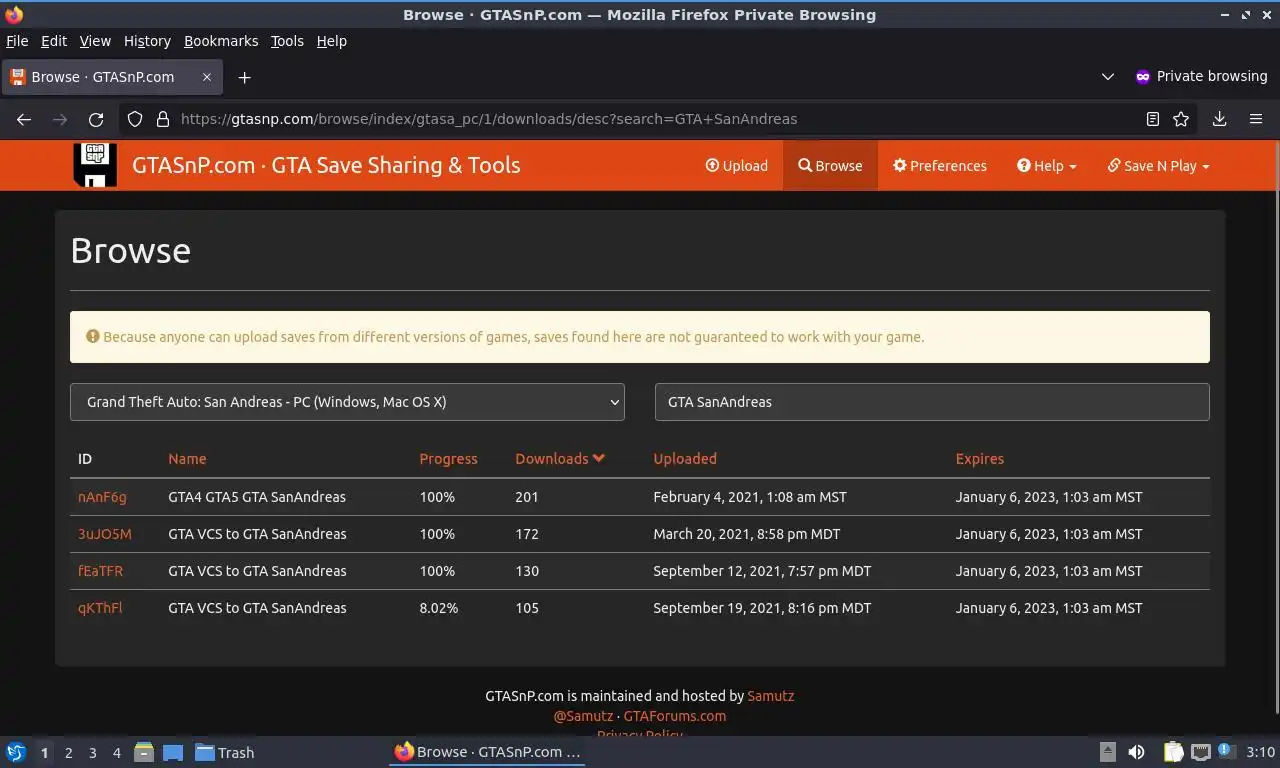
Task: Click the start menu icon in taskbar
Action: tap(16, 752)
